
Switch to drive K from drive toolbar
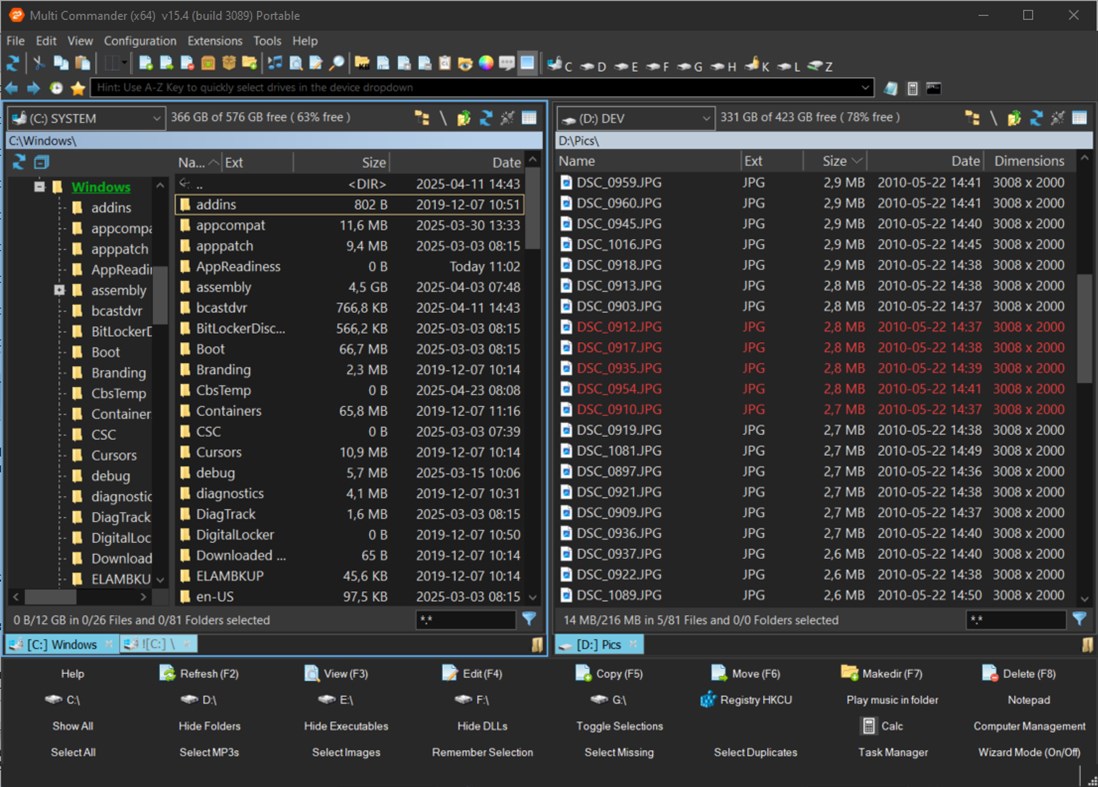pyautogui.click(x=757, y=66)
